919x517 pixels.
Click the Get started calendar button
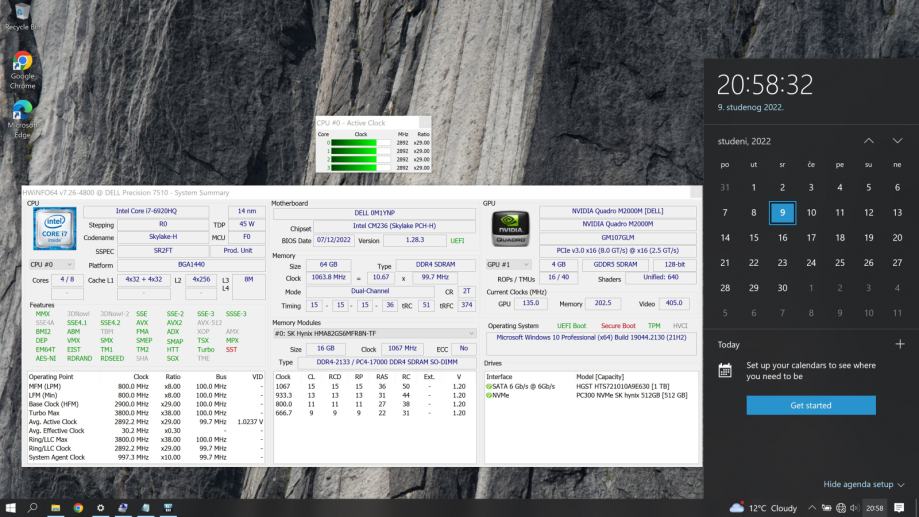pos(810,405)
